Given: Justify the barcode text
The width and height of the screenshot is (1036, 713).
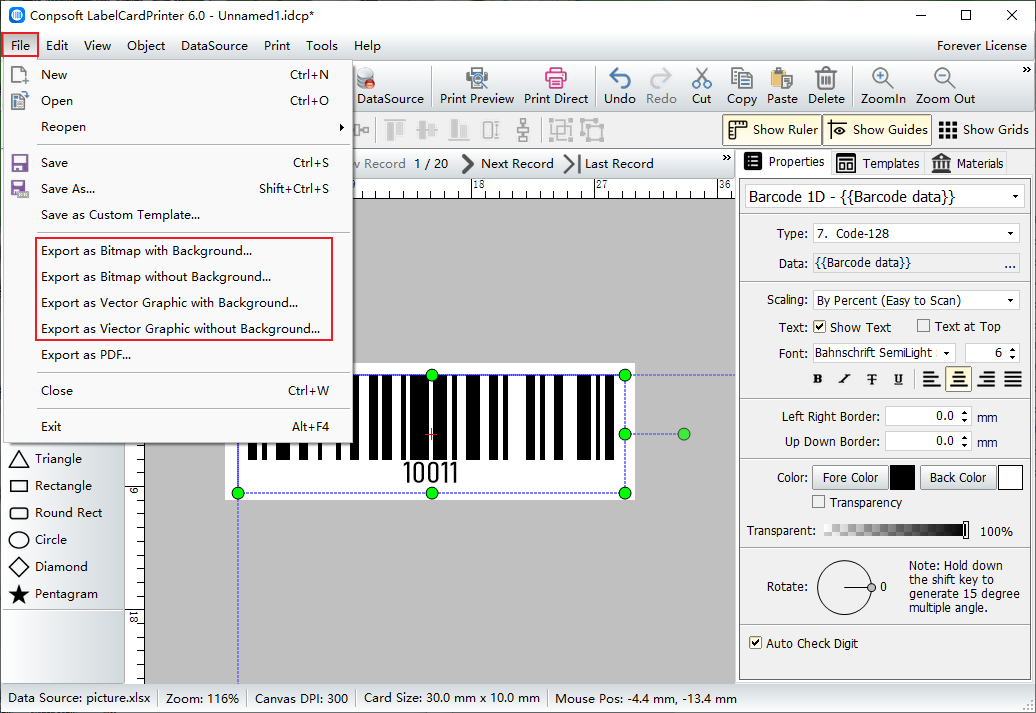Looking at the screenshot, I should tap(1013, 379).
